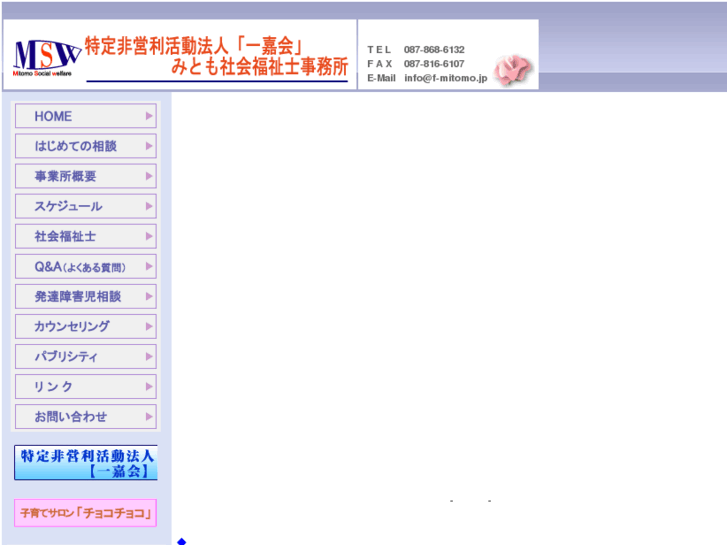Click the pink rose image
Screen dimensions: 727x545
513,70
